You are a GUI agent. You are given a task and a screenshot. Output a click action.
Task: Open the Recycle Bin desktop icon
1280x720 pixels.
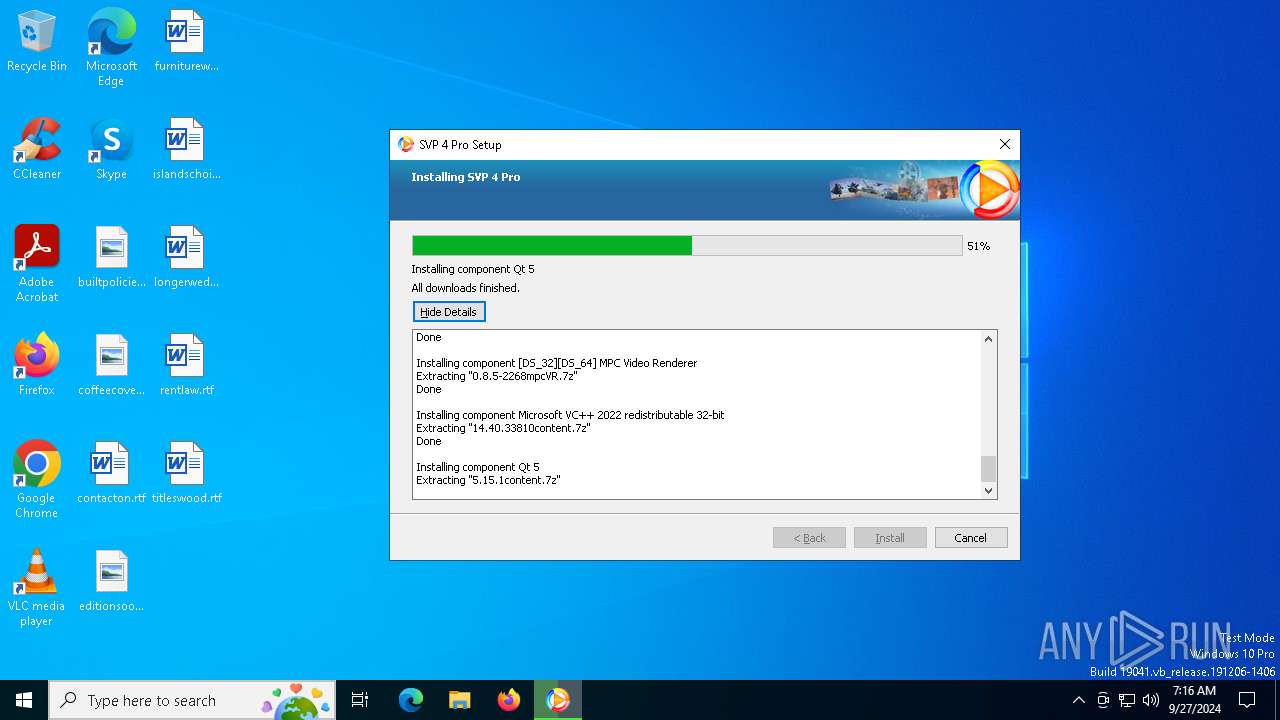[37, 41]
